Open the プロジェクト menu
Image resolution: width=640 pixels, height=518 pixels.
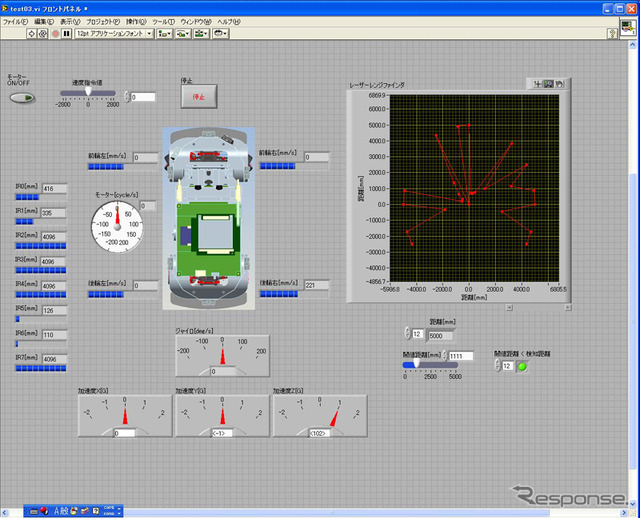coord(103,22)
